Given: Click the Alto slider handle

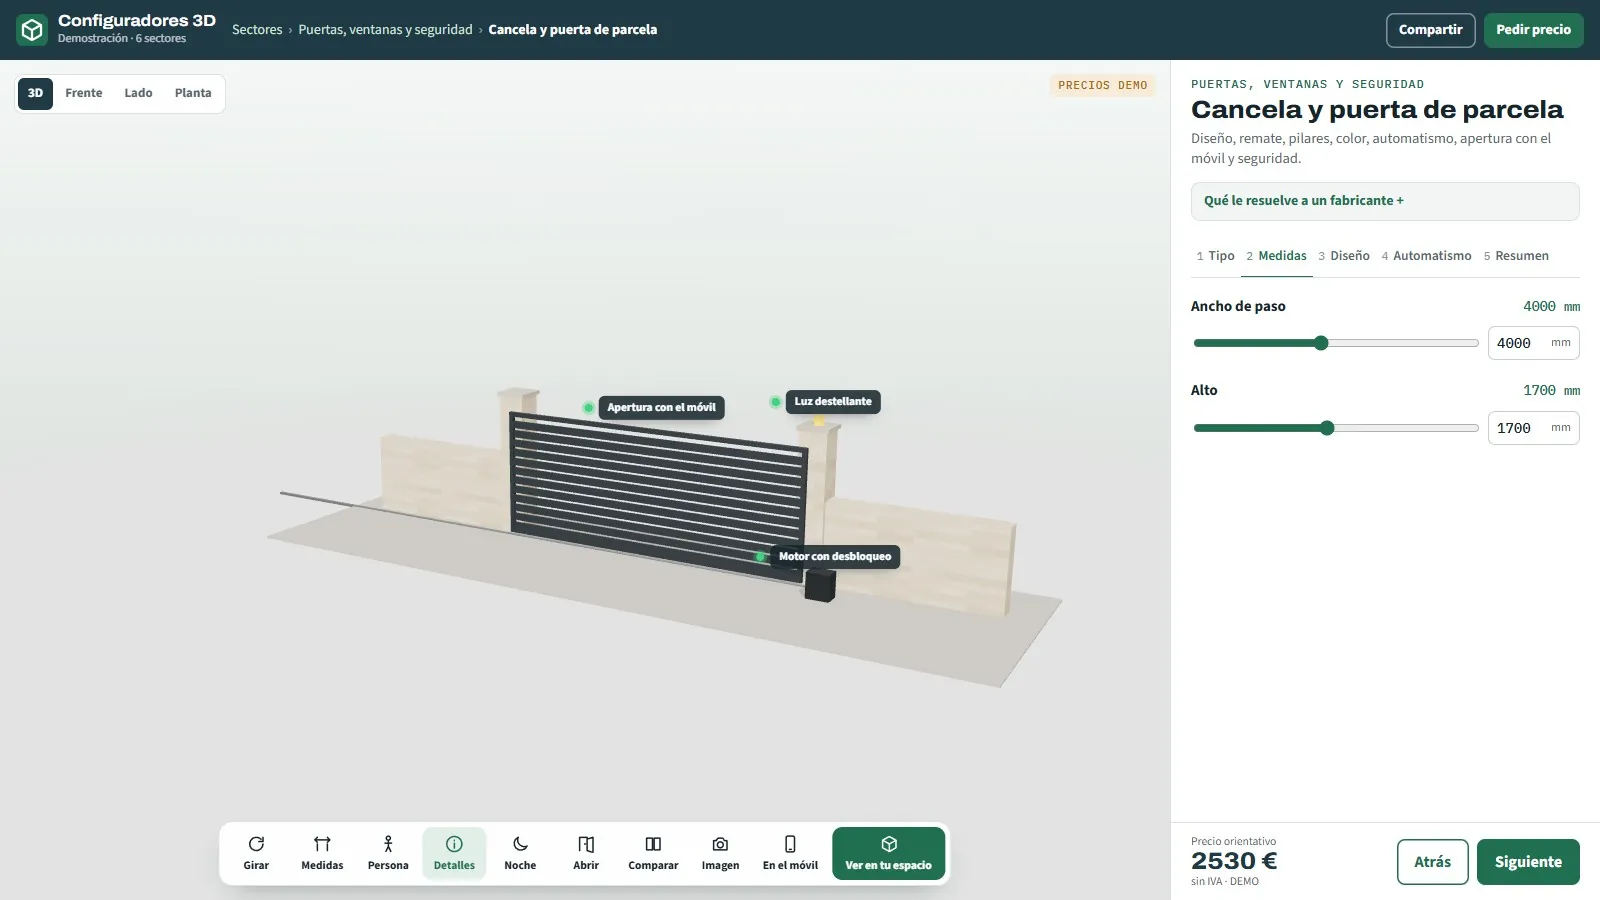Looking at the screenshot, I should point(1327,428).
